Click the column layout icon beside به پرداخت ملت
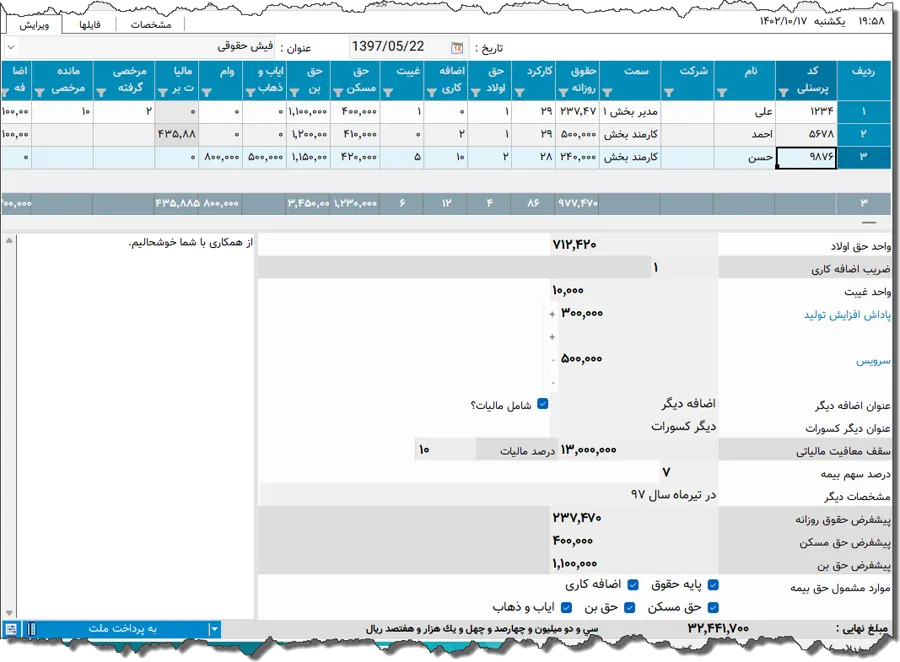The width and height of the screenshot is (900, 662). [31, 629]
